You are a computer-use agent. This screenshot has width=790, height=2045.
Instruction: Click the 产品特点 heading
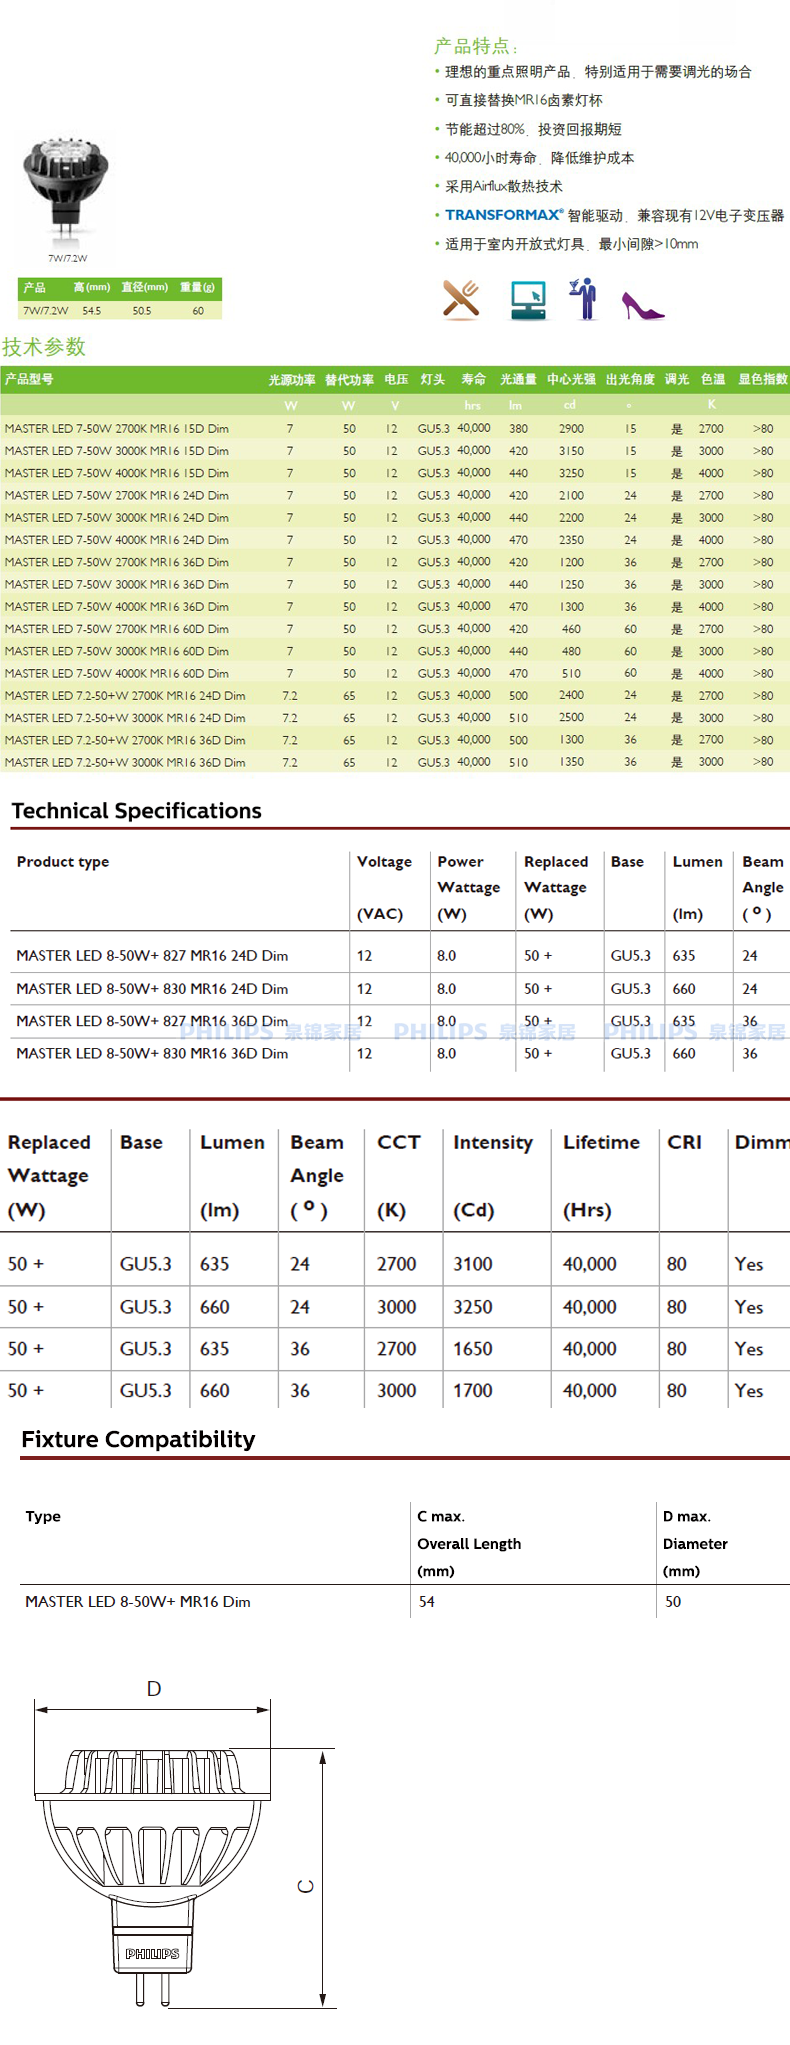pyautogui.click(x=475, y=46)
